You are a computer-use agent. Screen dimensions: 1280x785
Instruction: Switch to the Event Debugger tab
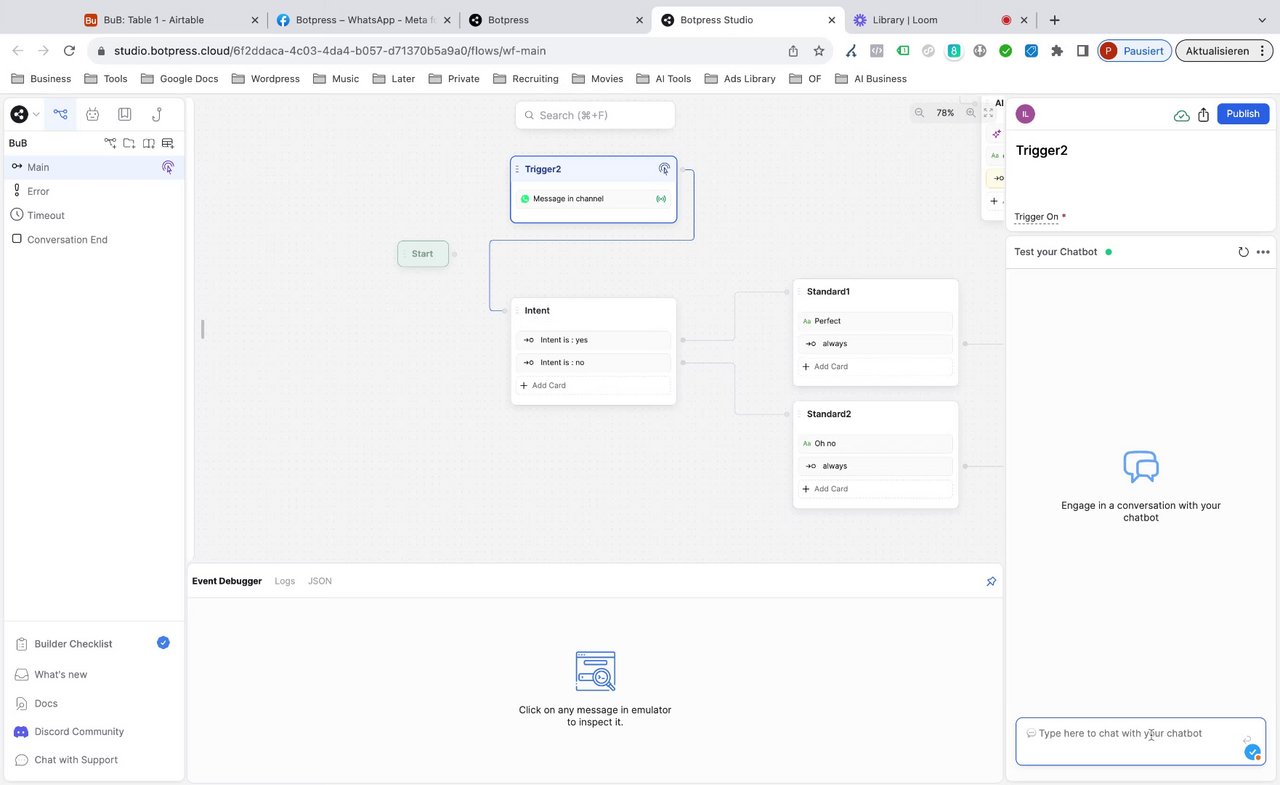tap(227, 581)
